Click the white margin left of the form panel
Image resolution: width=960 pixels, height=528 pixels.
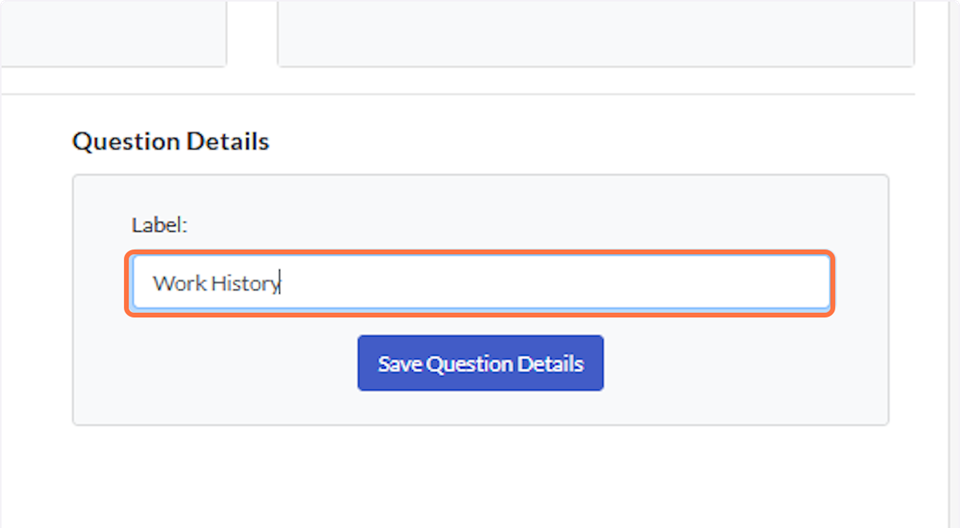point(36,300)
